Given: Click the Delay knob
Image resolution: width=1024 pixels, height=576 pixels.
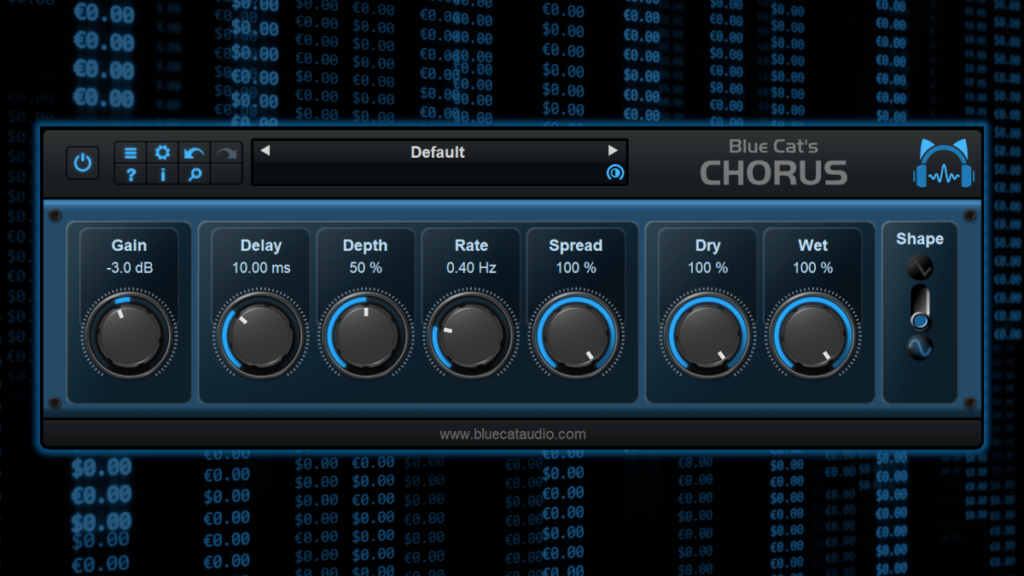Looking at the screenshot, I should point(261,336).
